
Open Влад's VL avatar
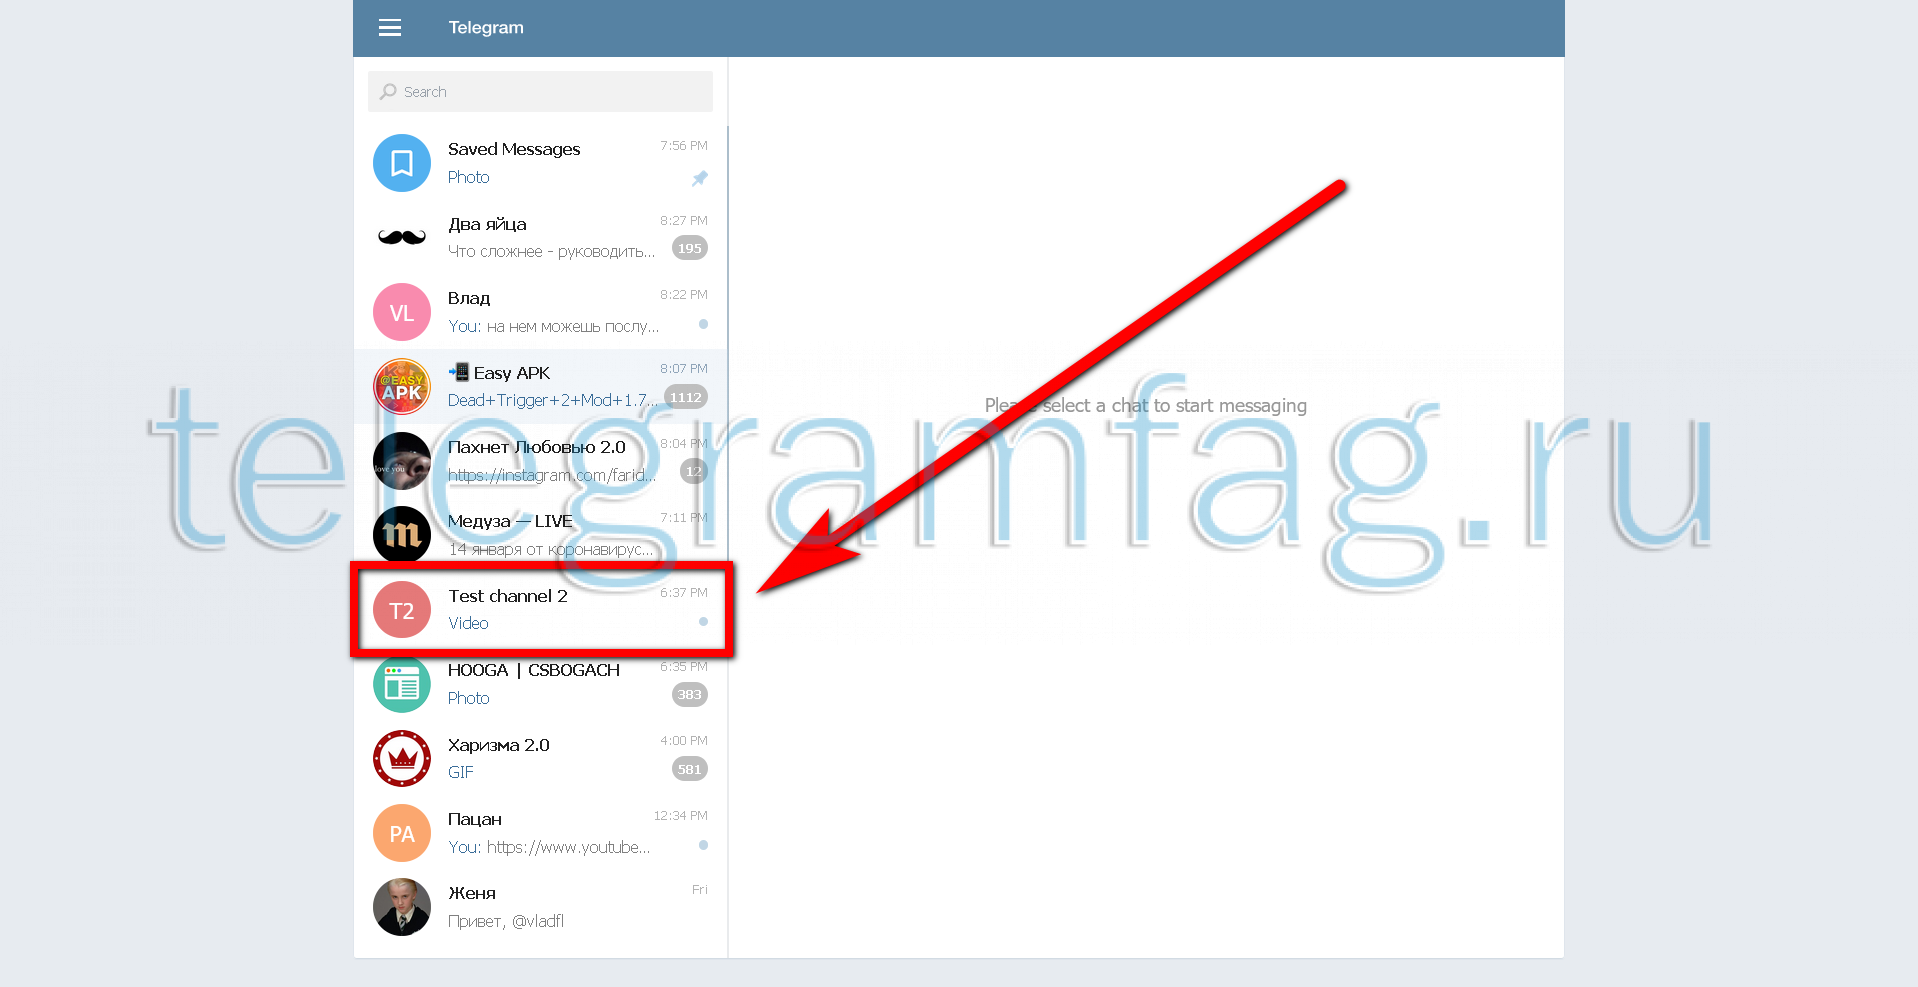point(402,312)
